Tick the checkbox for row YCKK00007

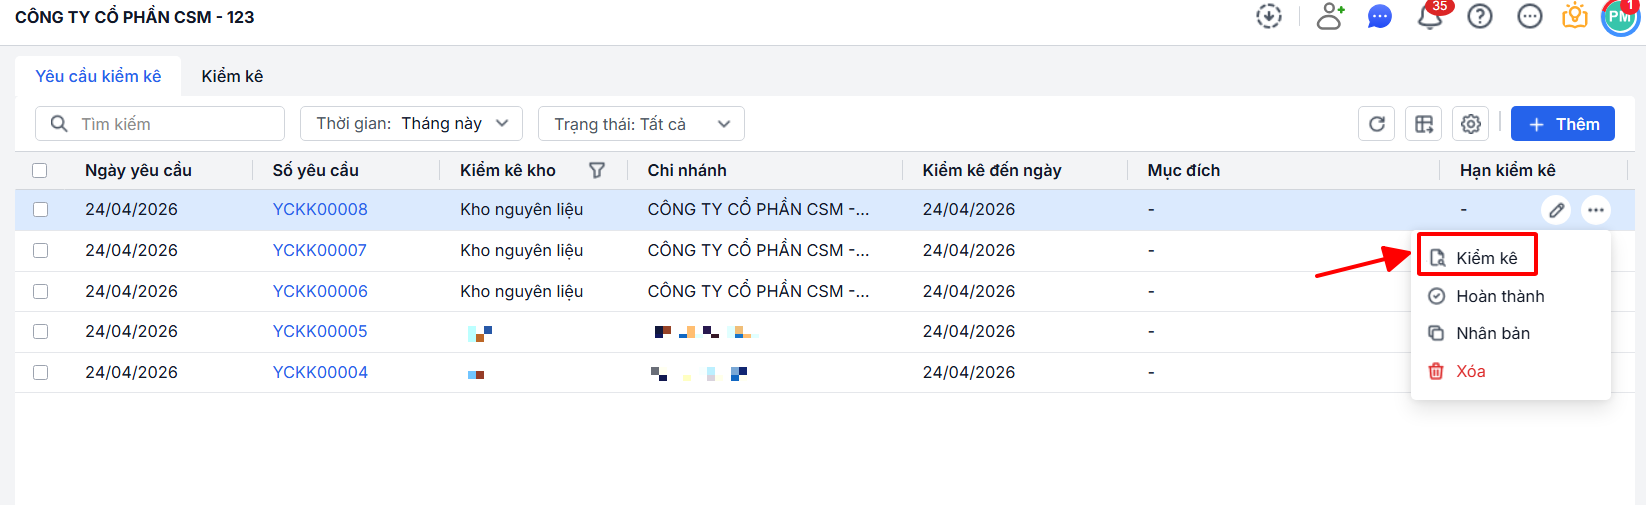pos(40,250)
